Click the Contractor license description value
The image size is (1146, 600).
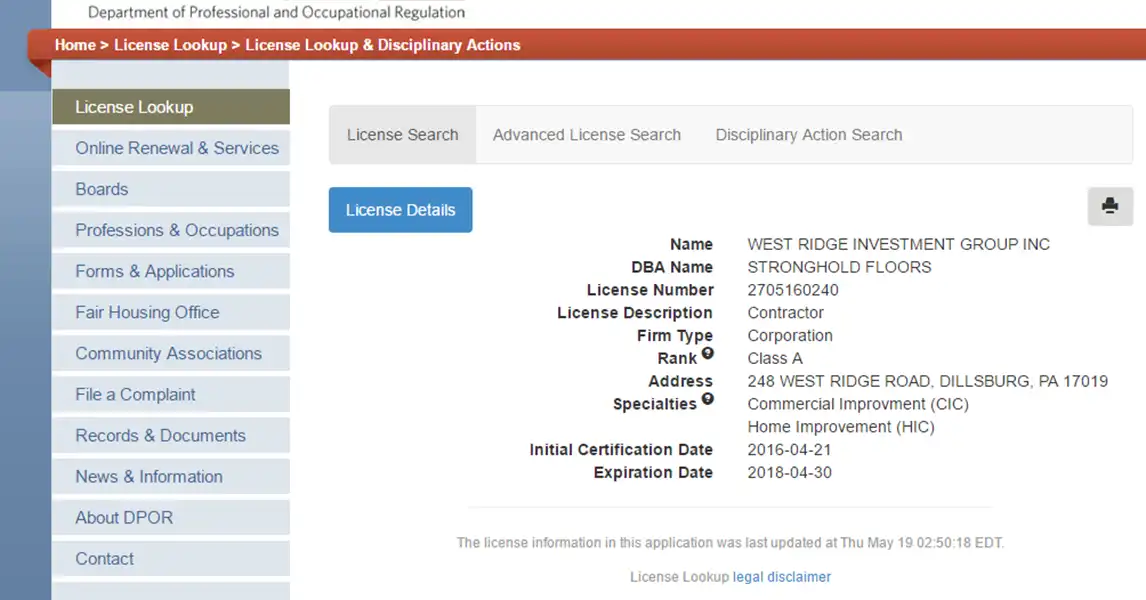[x=785, y=313]
